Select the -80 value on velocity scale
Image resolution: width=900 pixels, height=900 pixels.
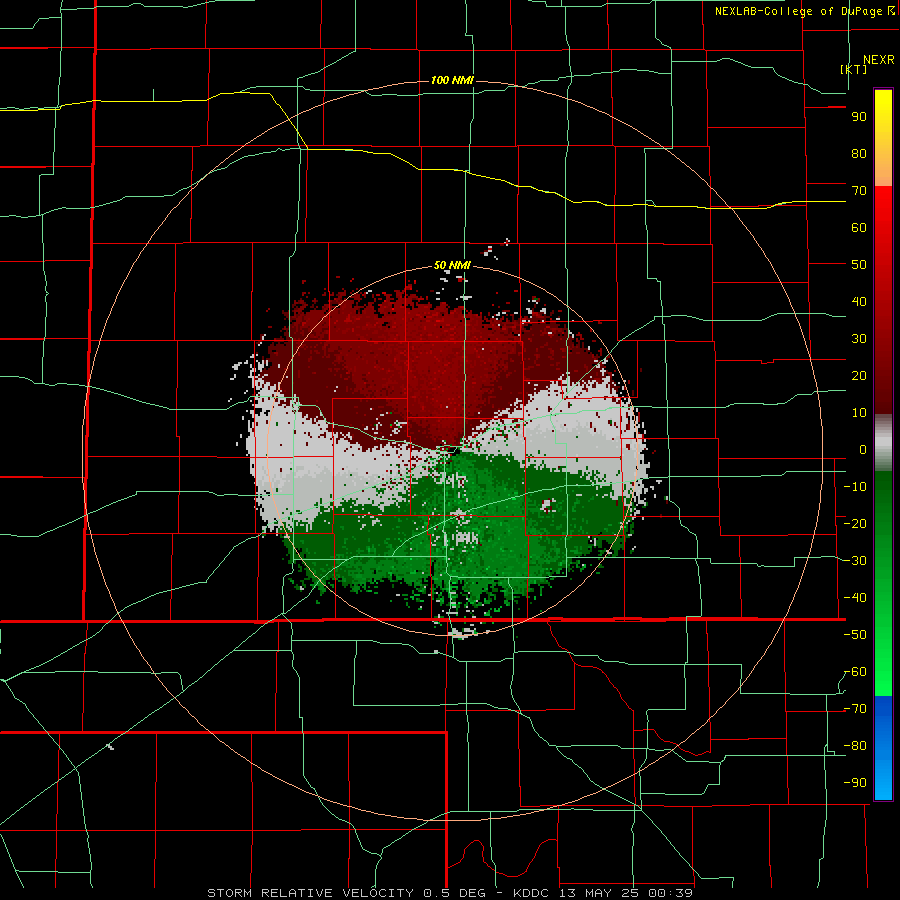click(x=855, y=746)
